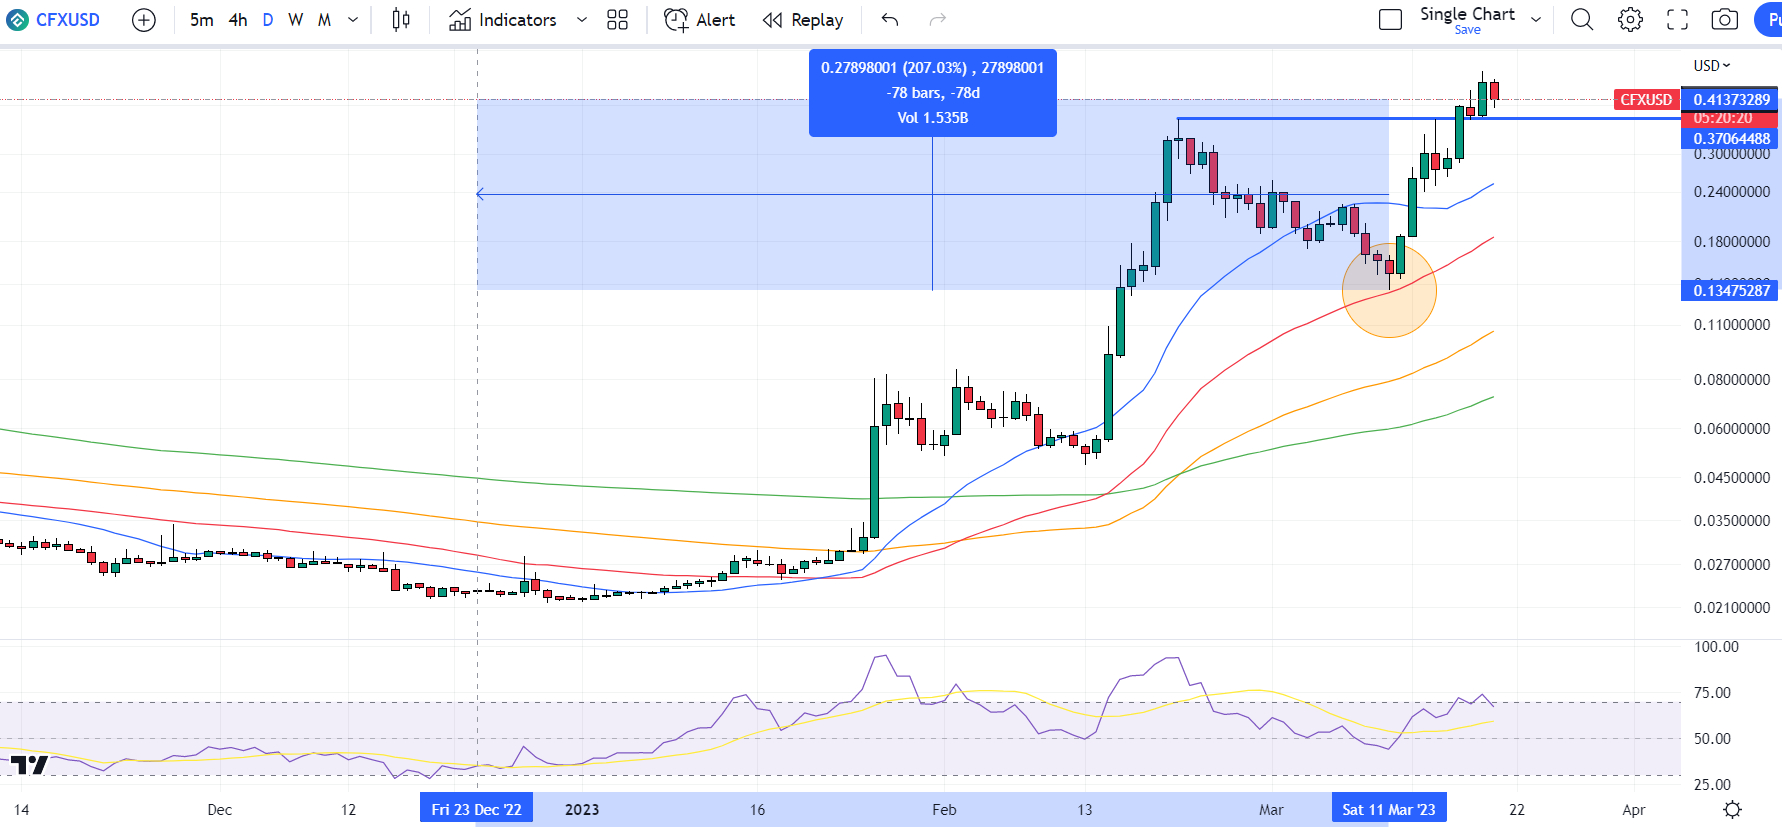Undo the last chart action
Screen dimensions: 1782x828
pos(890,20)
